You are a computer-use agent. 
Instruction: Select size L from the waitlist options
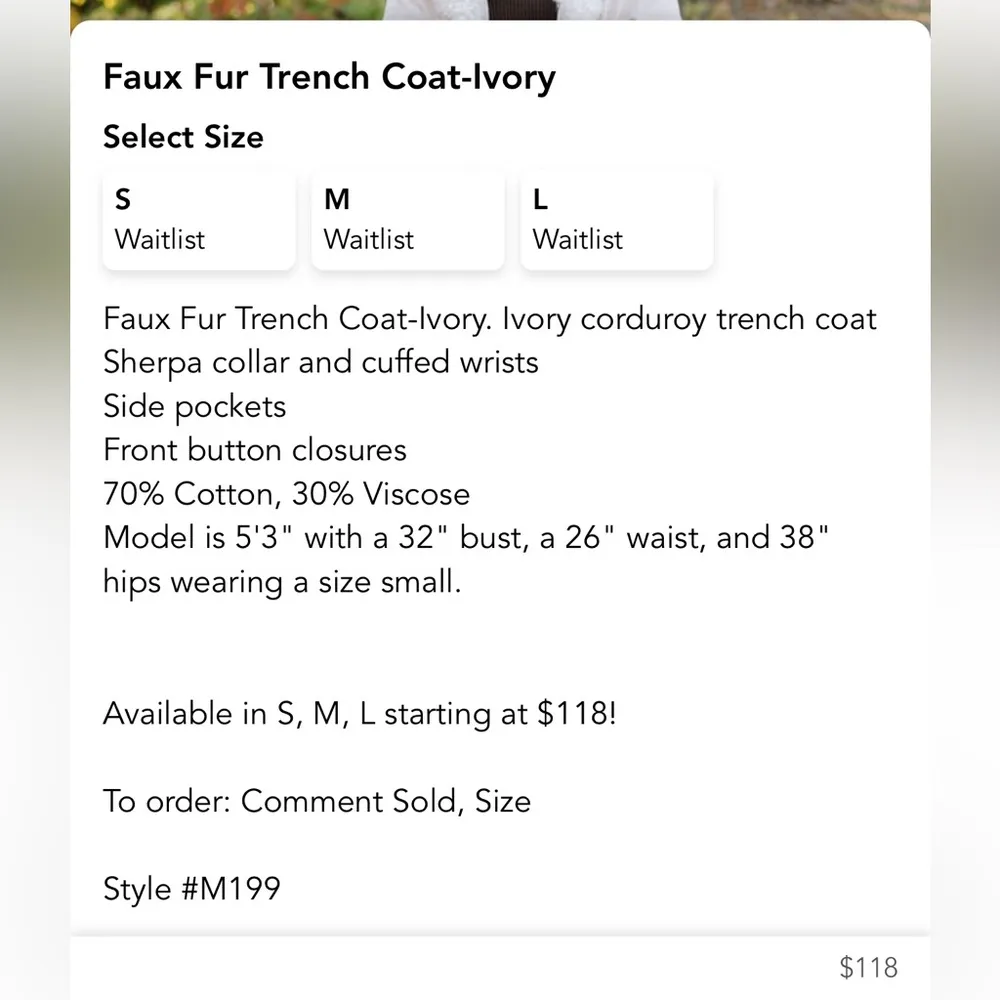tap(616, 219)
